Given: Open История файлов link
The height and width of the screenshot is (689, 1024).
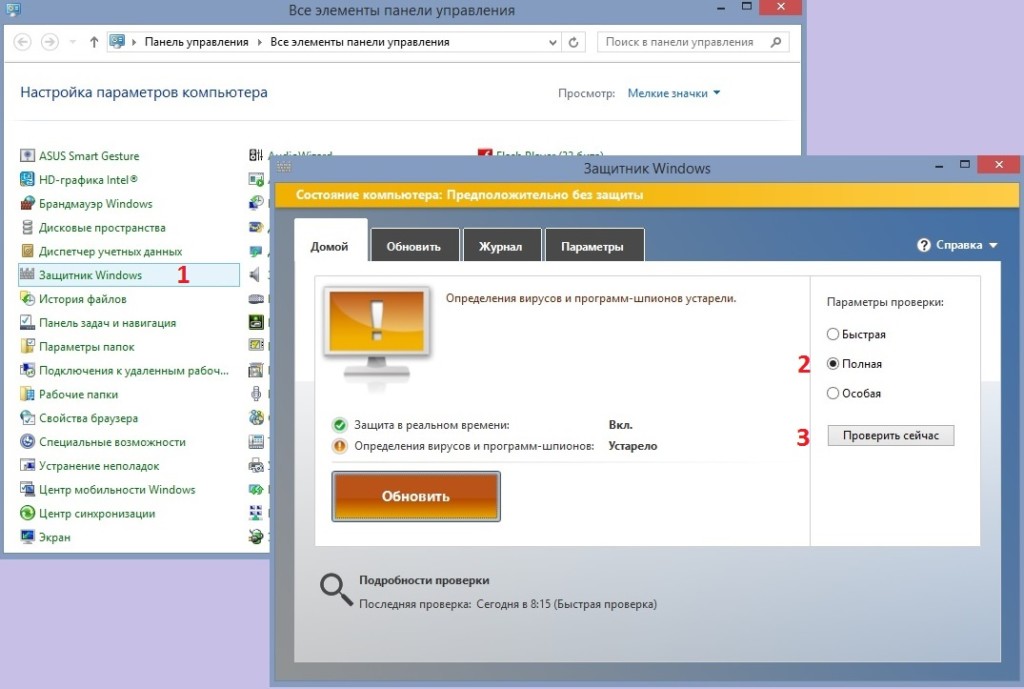Looking at the screenshot, I should click(83, 299).
